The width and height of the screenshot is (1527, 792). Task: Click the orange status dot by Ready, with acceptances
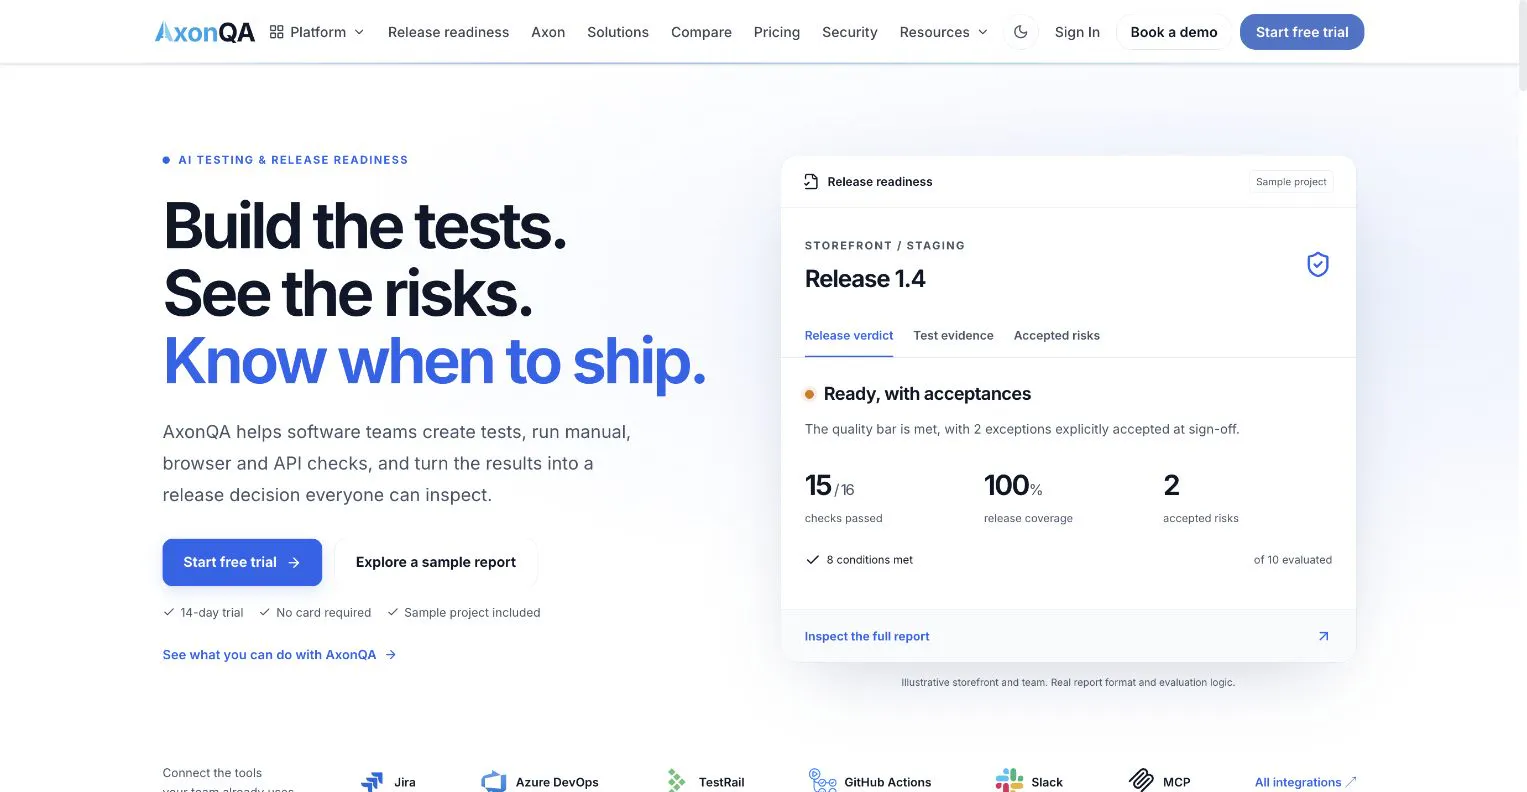point(809,394)
